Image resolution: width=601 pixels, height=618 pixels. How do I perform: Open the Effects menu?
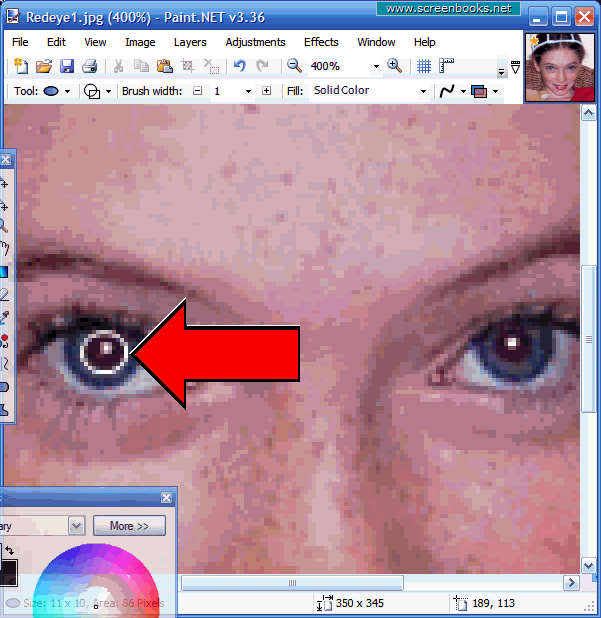coord(321,42)
